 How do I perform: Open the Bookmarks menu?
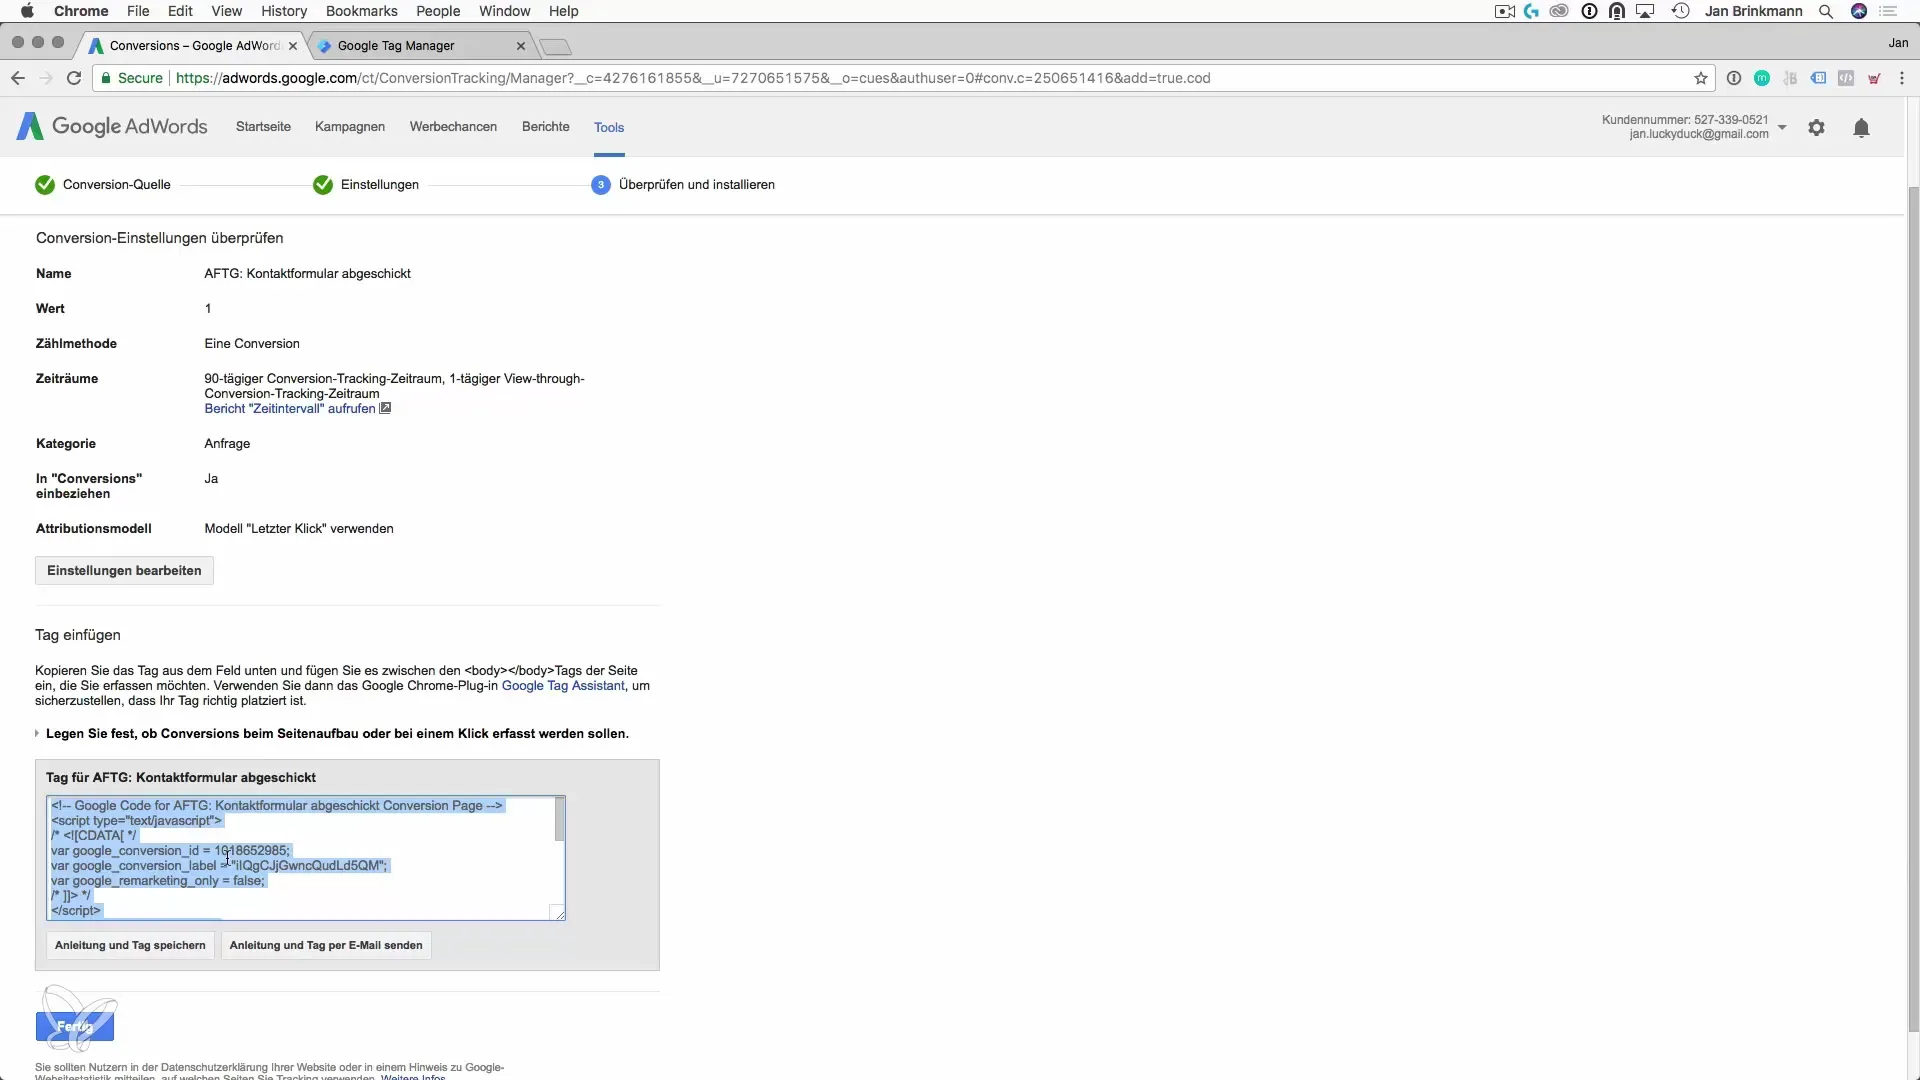click(362, 11)
